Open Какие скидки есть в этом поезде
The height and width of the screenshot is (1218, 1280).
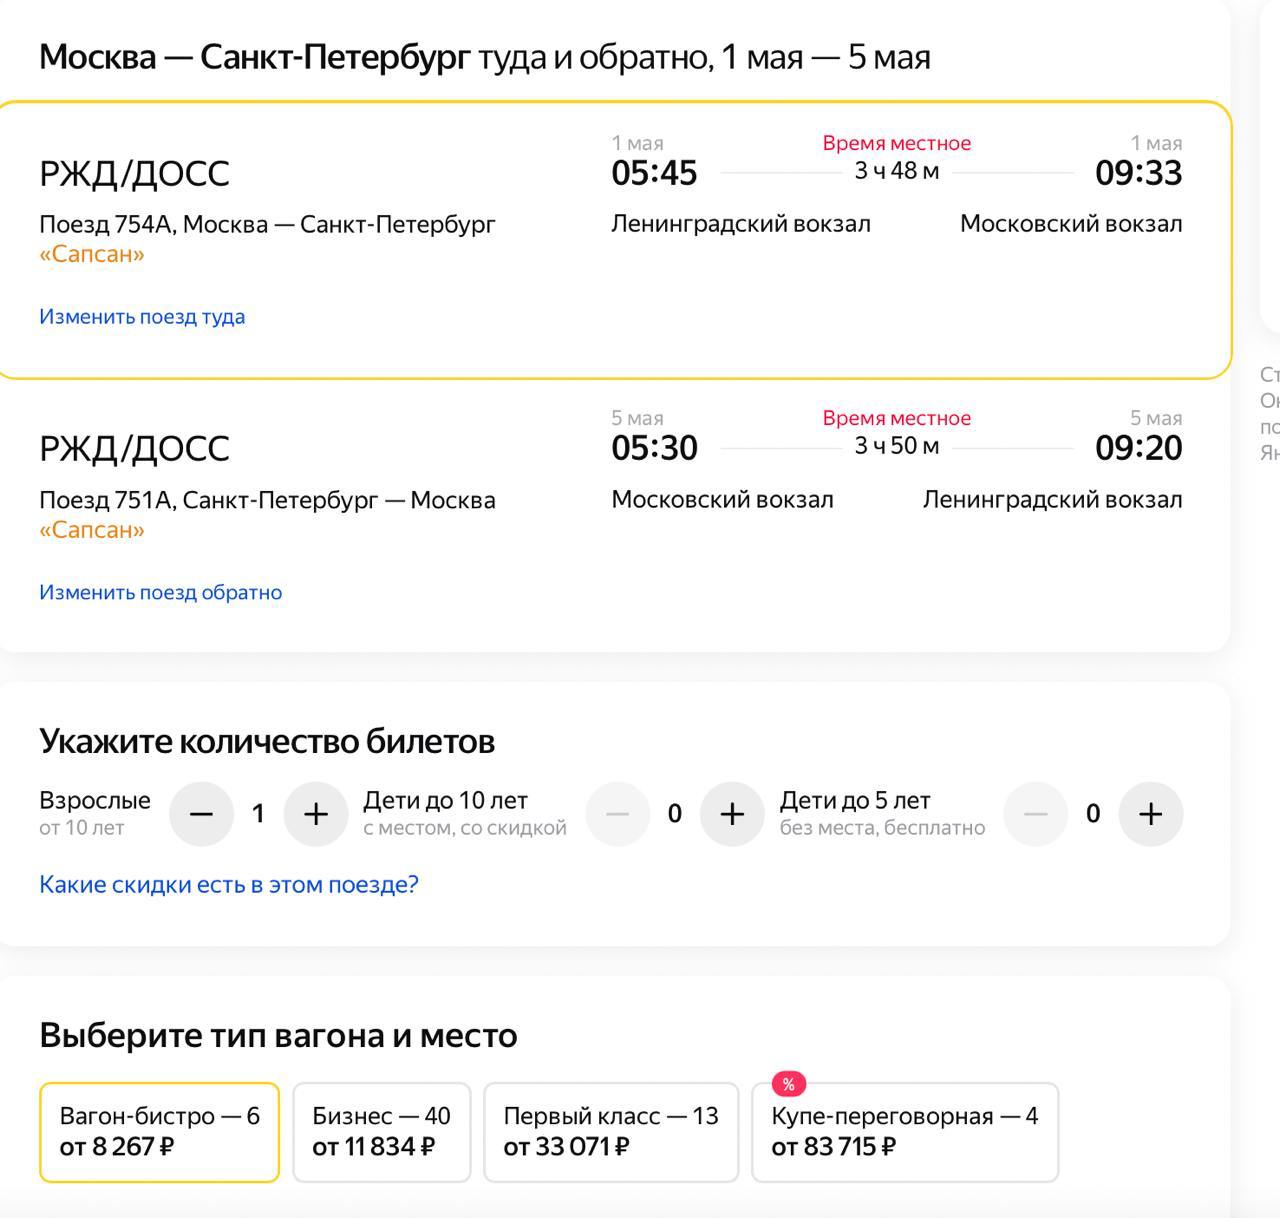229,884
